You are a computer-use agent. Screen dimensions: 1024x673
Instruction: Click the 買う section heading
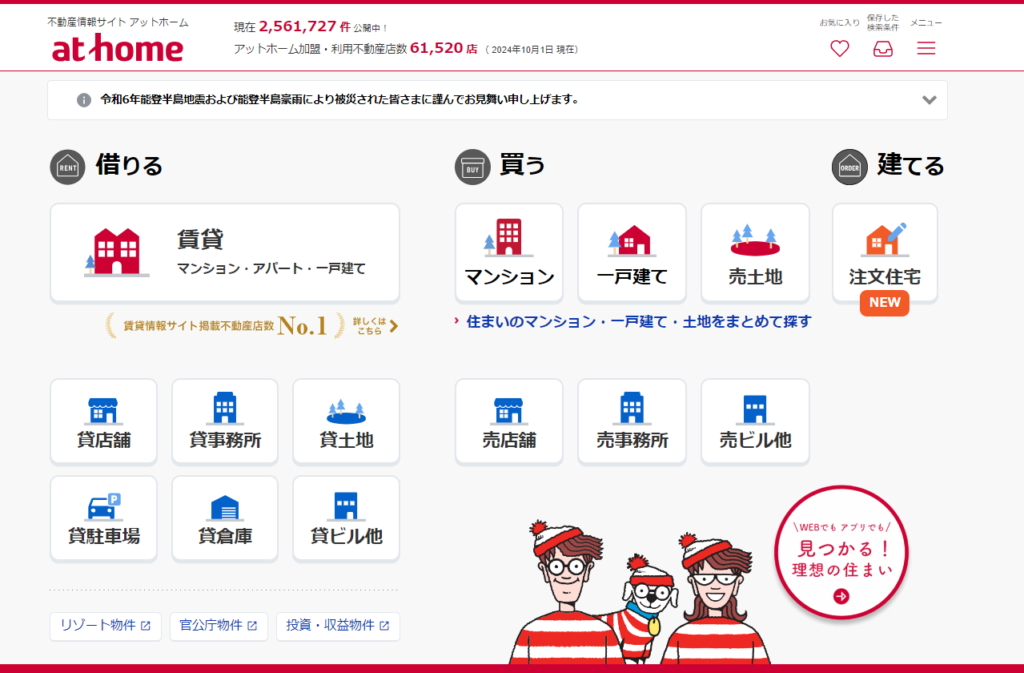point(522,166)
